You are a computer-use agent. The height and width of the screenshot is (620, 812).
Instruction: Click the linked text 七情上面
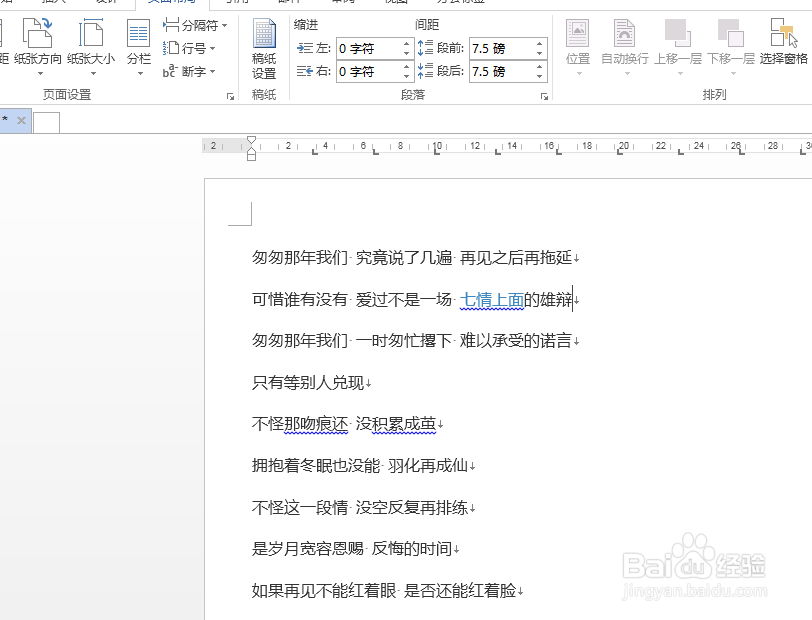(491, 300)
